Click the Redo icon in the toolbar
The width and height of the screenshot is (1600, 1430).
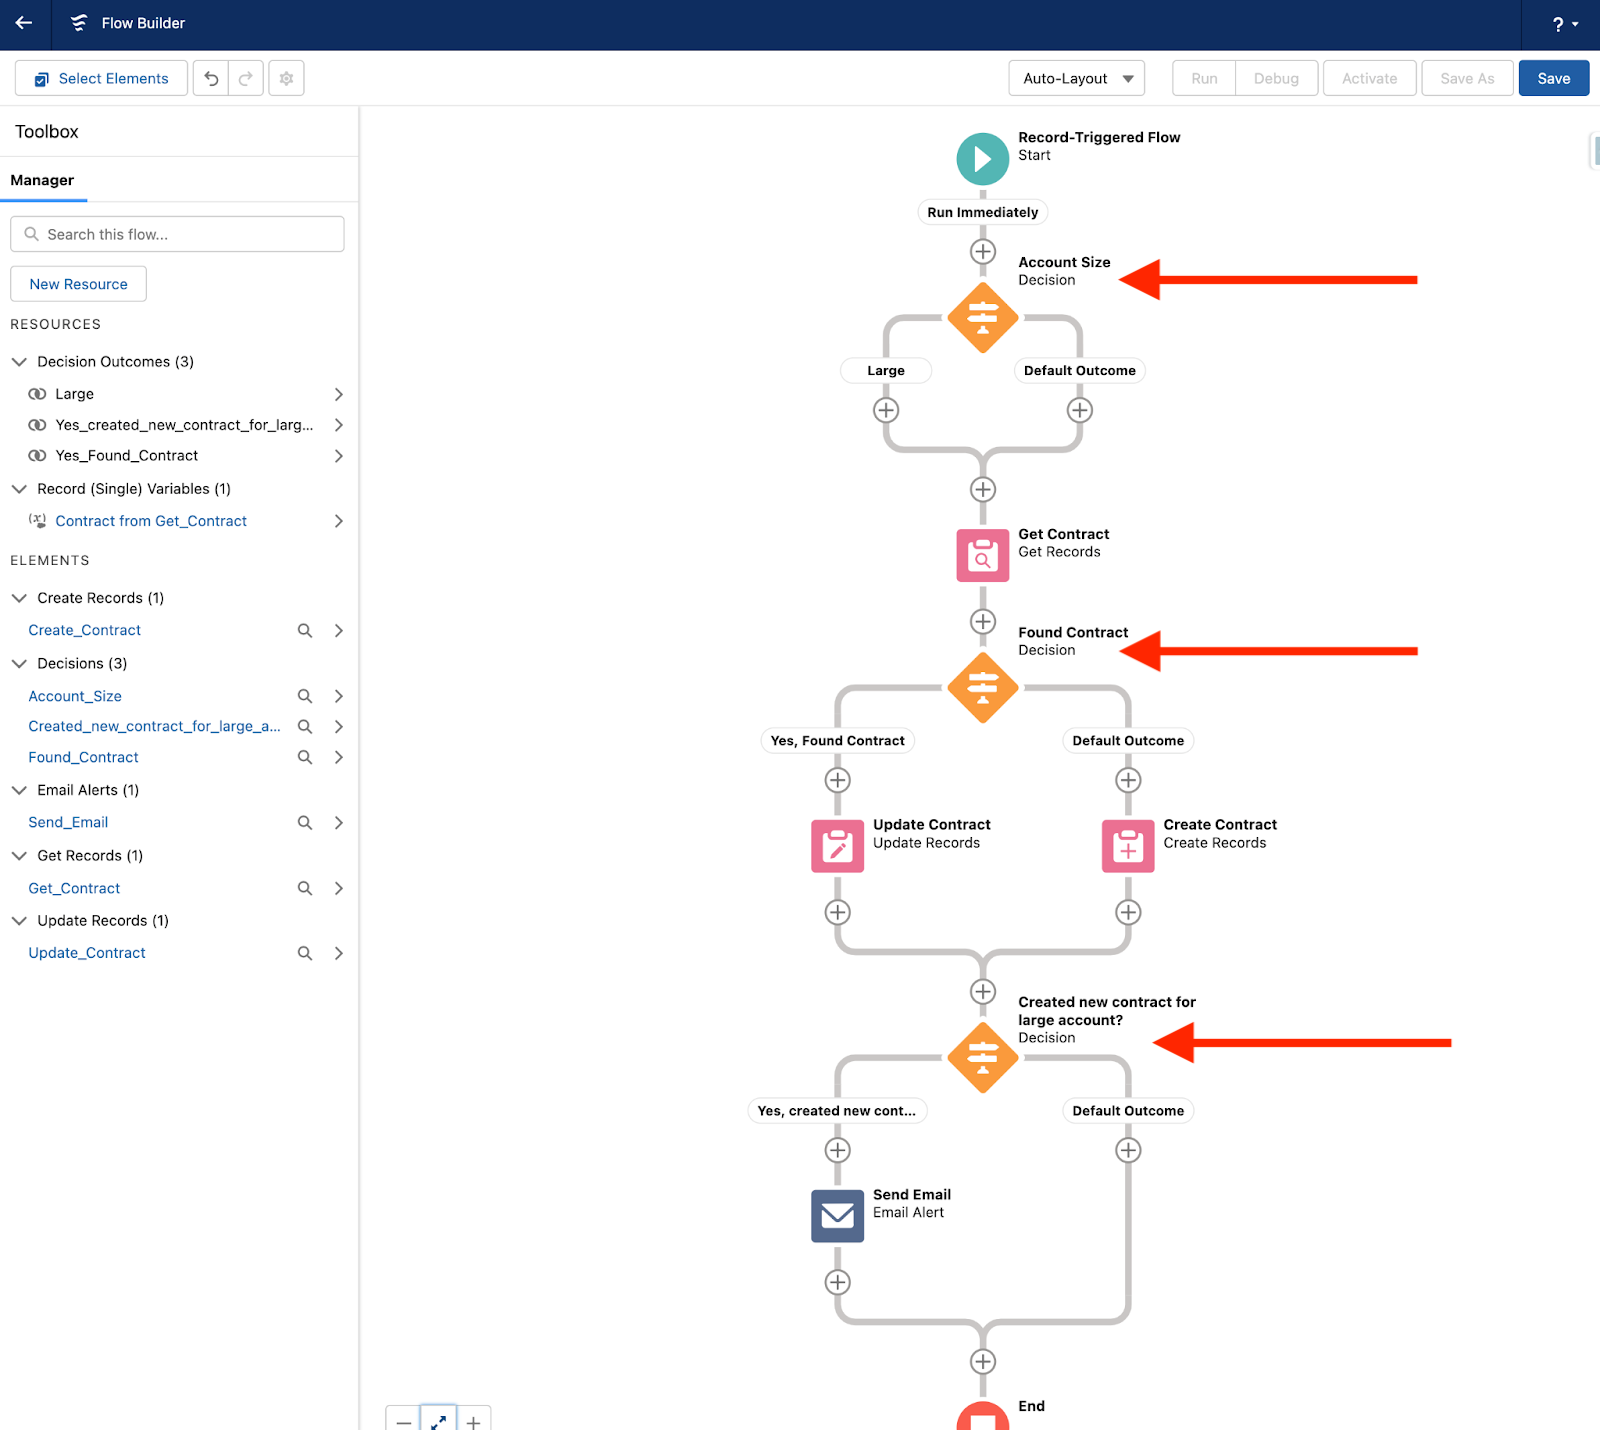coord(246,77)
